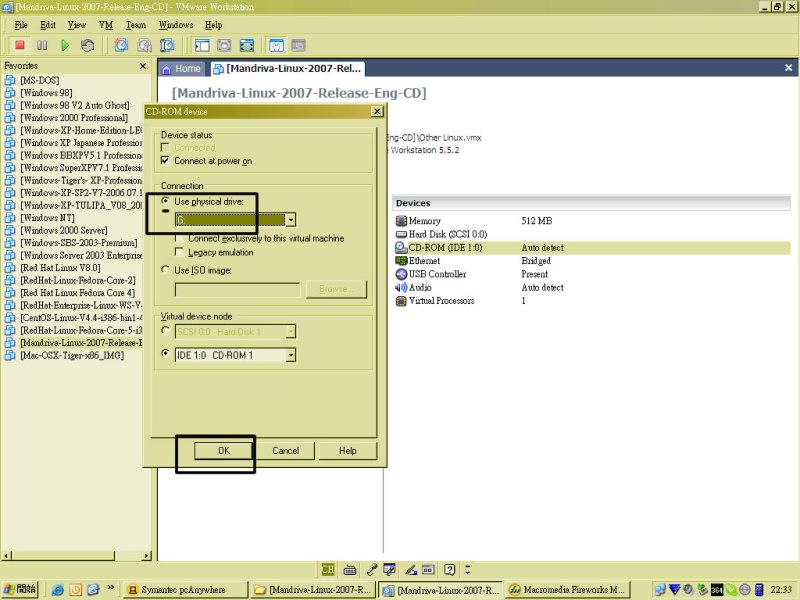
Task: Select [Red Hat Linux V8.0] in Favorites
Action: point(60,268)
